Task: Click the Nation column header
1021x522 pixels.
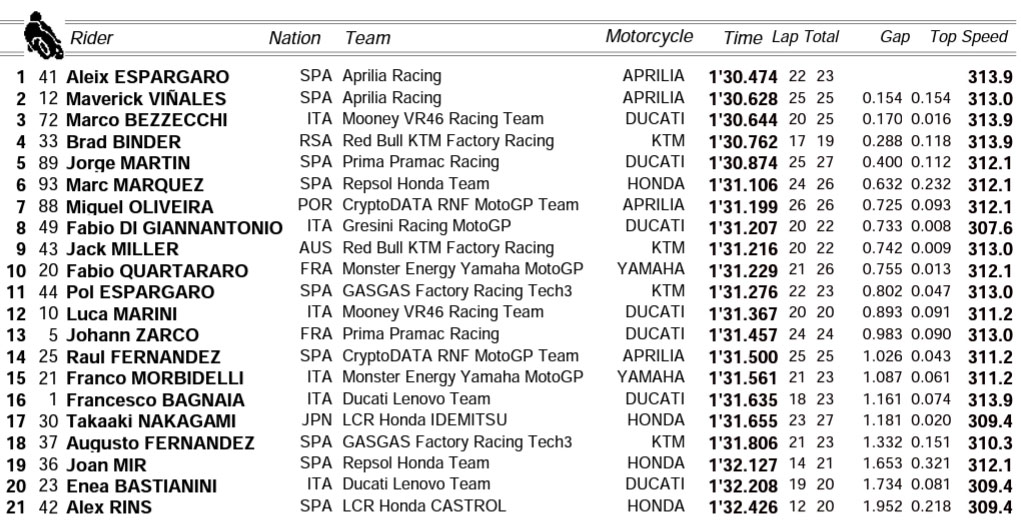Action: tap(294, 38)
